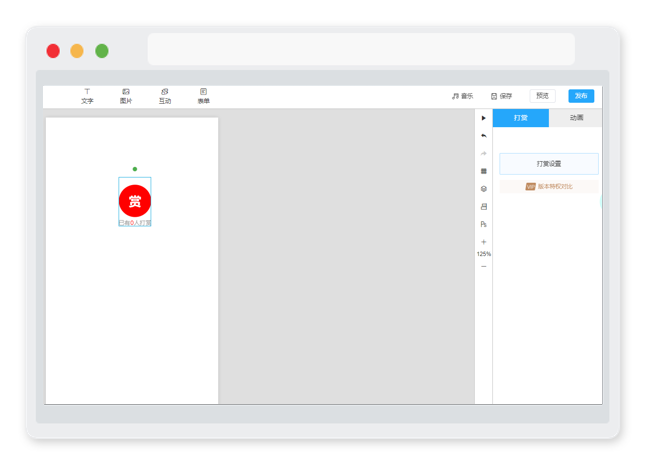Play the page animation preview
Screen dimensions: 660x460
pyautogui.click(x=484, y=118)
